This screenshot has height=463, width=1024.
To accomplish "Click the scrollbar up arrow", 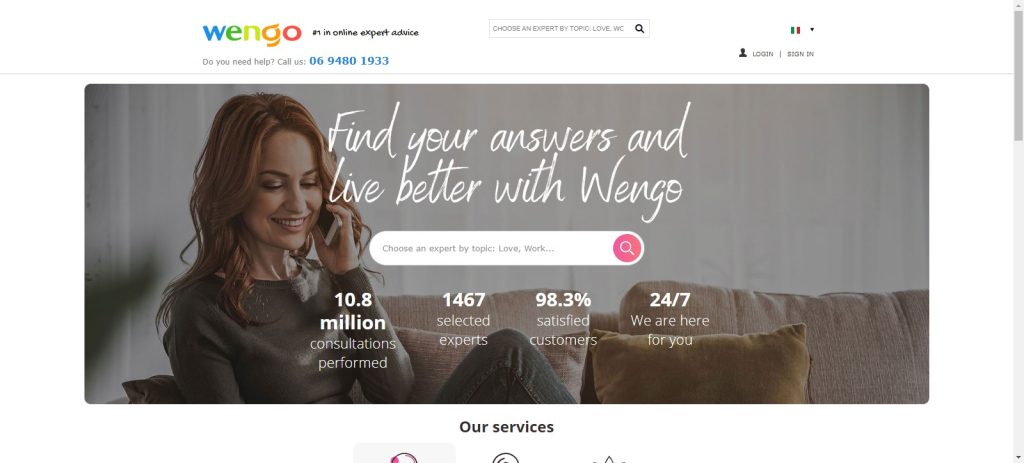I will point(1018,5).
